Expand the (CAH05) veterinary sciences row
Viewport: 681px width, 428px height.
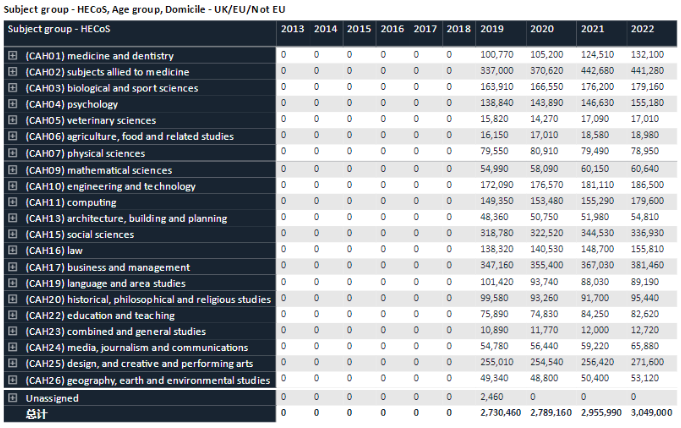[x=13, y=121]
